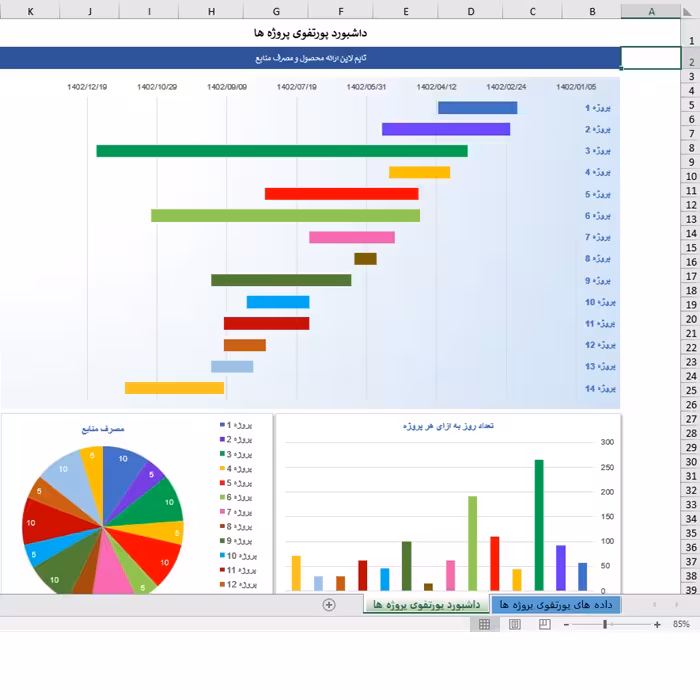Switch to Normal view in status bar
700x700 pixels.
click(484, 624)
